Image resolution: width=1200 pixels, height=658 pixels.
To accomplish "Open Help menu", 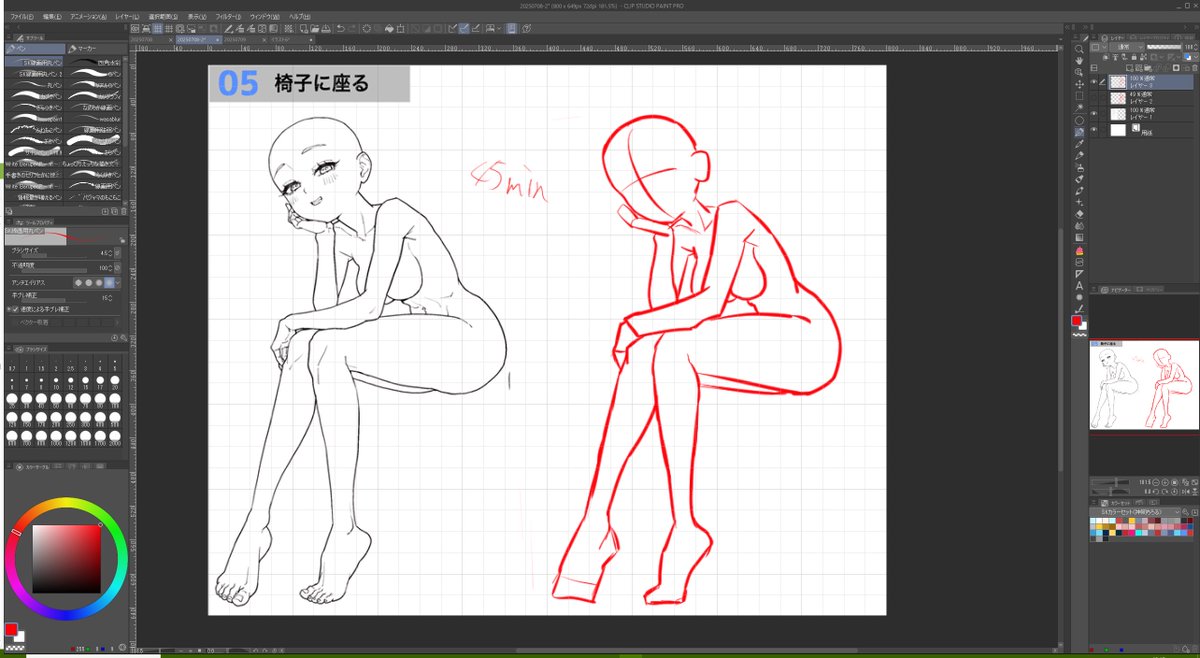I will click(299, 18).
